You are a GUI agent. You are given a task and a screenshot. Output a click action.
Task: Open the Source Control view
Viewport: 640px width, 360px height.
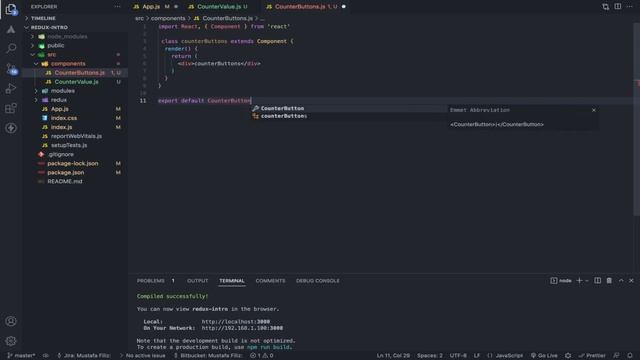[11, 69]
